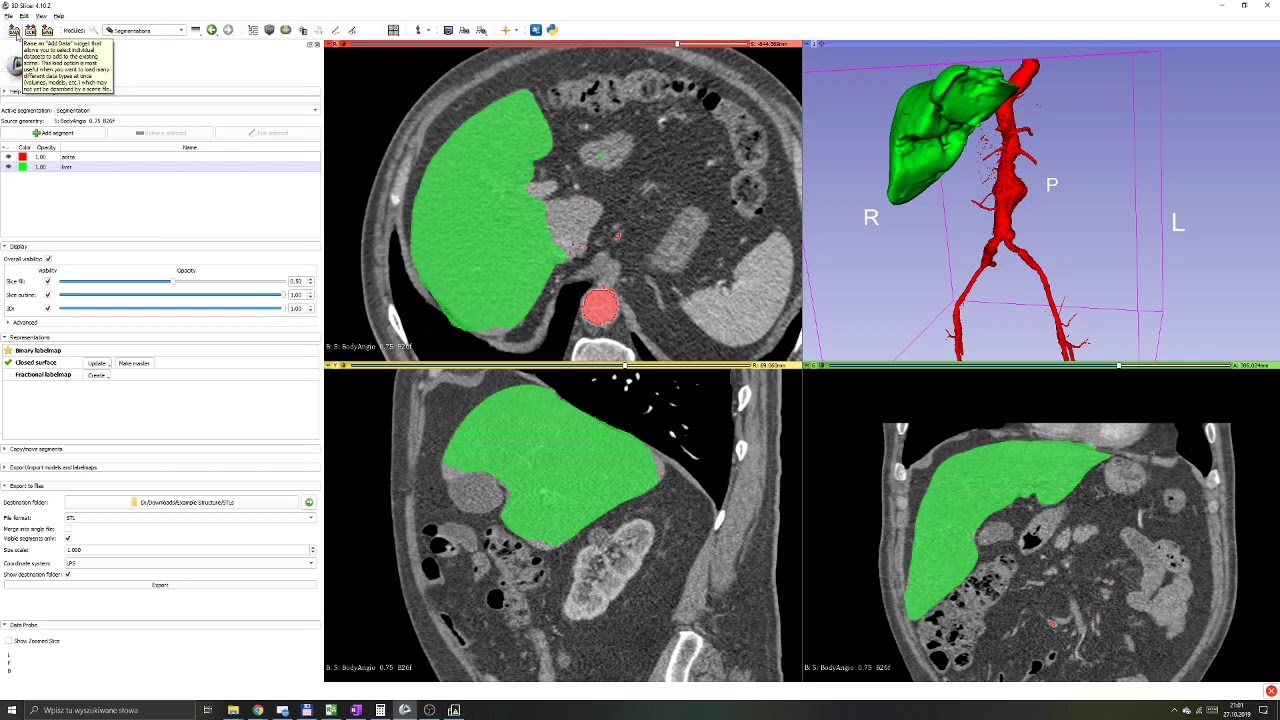
Task: Open the Volume Rendering cube icon
Action: coord(269,30)
